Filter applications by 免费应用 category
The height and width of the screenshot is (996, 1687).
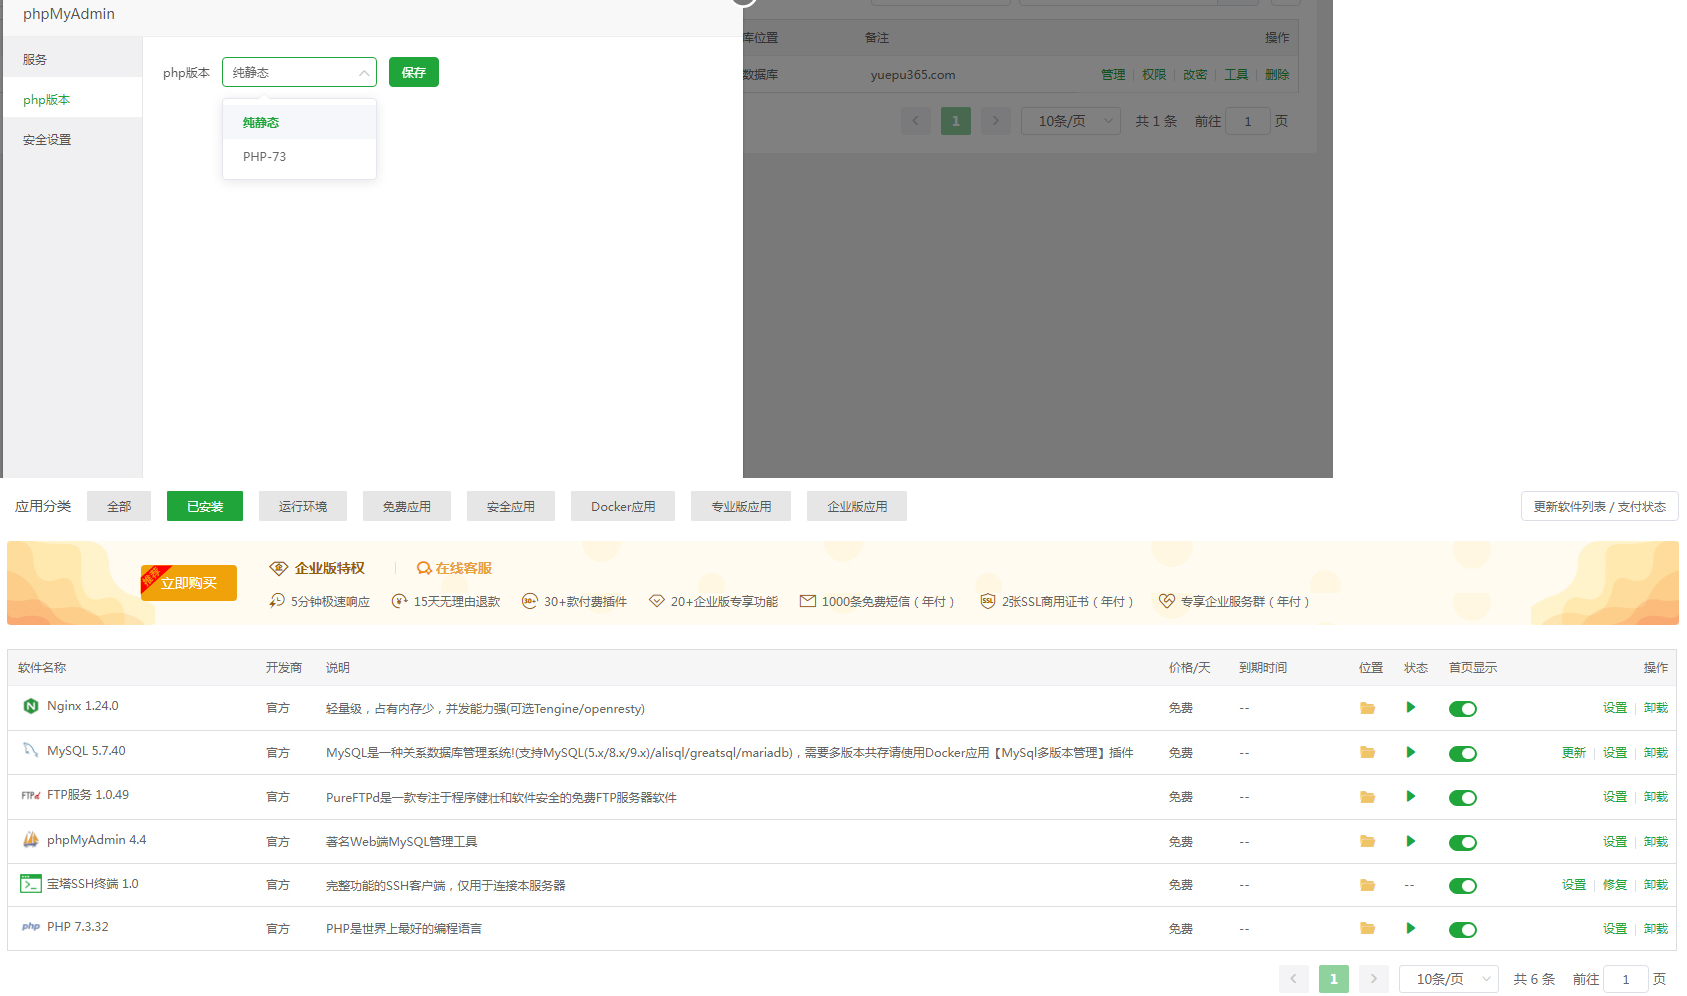407,506
